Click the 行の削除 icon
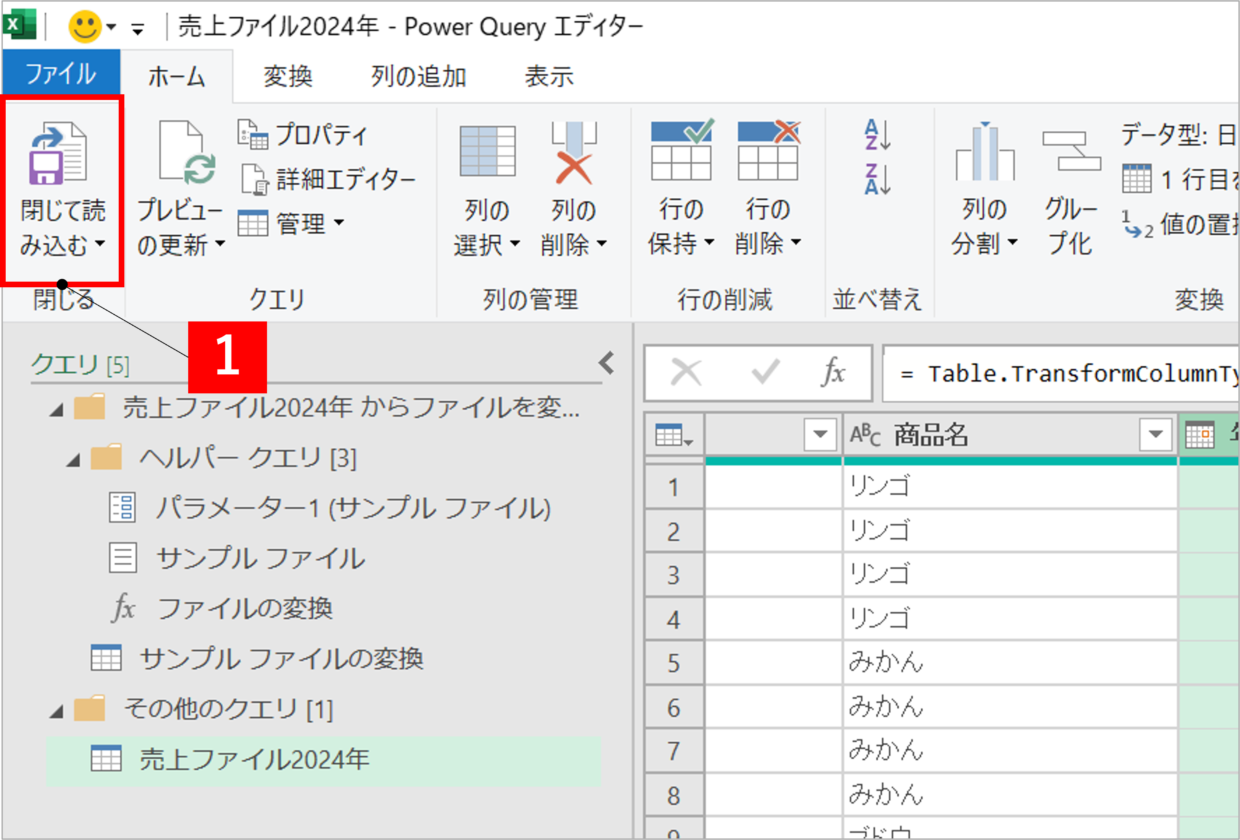Viewport: 1240px width, 840px height. pos(768,150)
